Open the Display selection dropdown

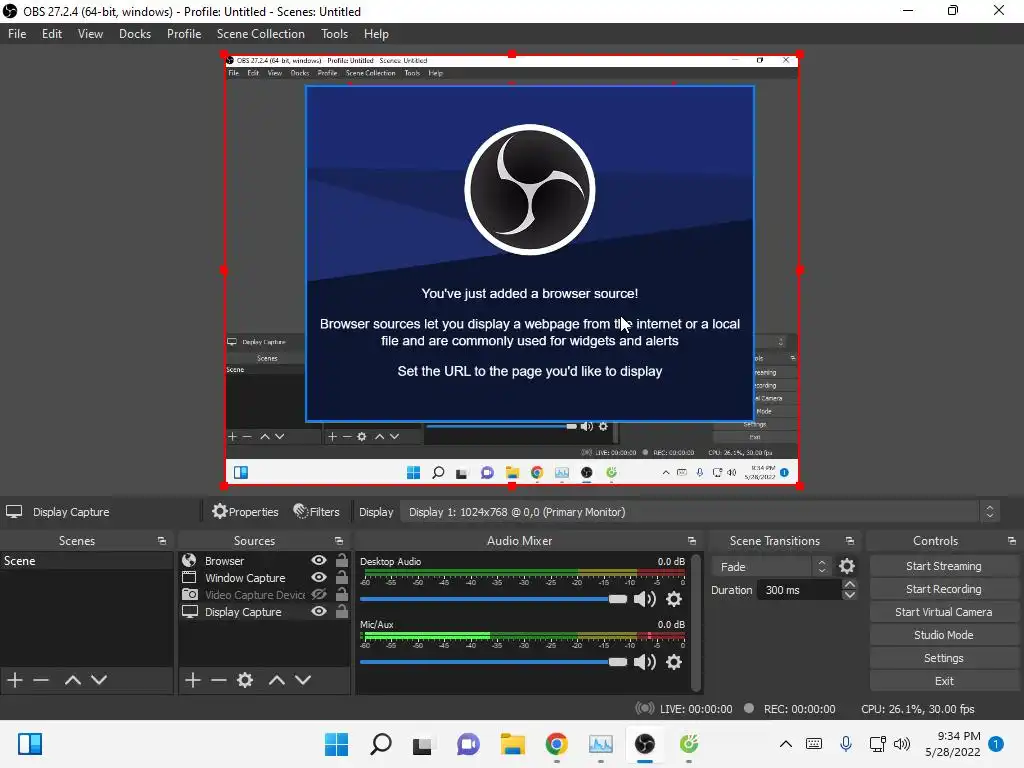point(699,512)
